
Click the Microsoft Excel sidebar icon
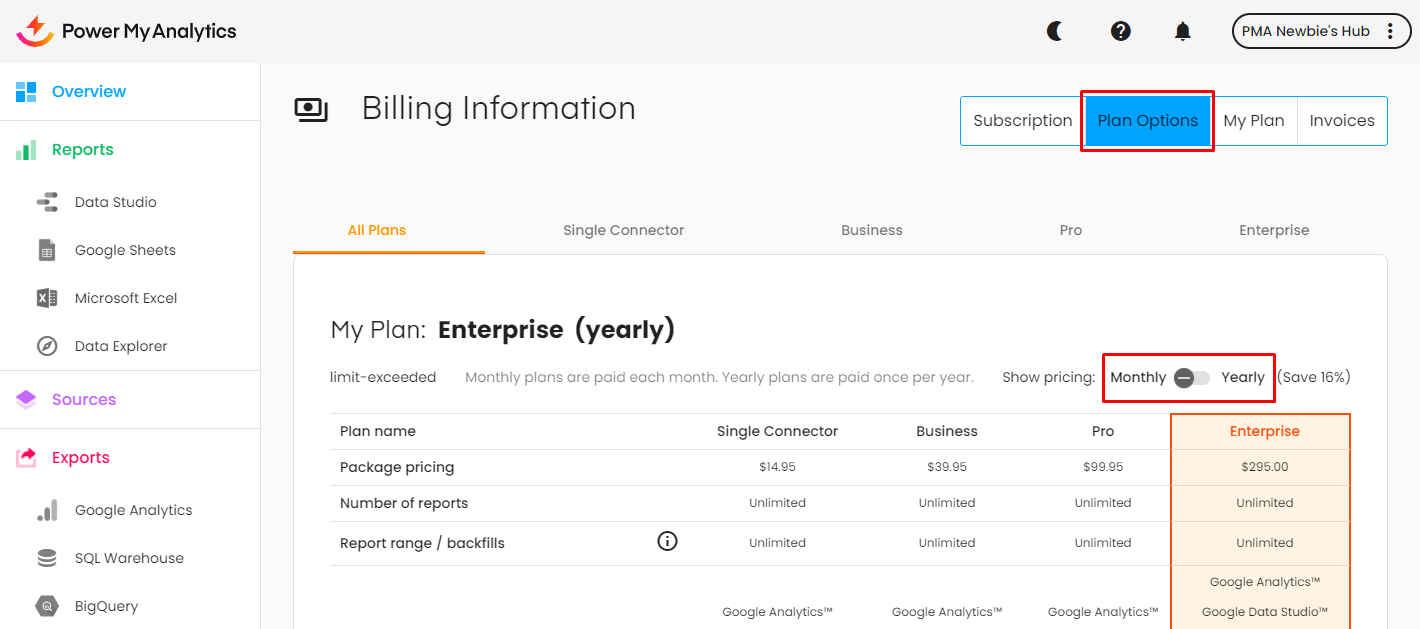point(47,298)
